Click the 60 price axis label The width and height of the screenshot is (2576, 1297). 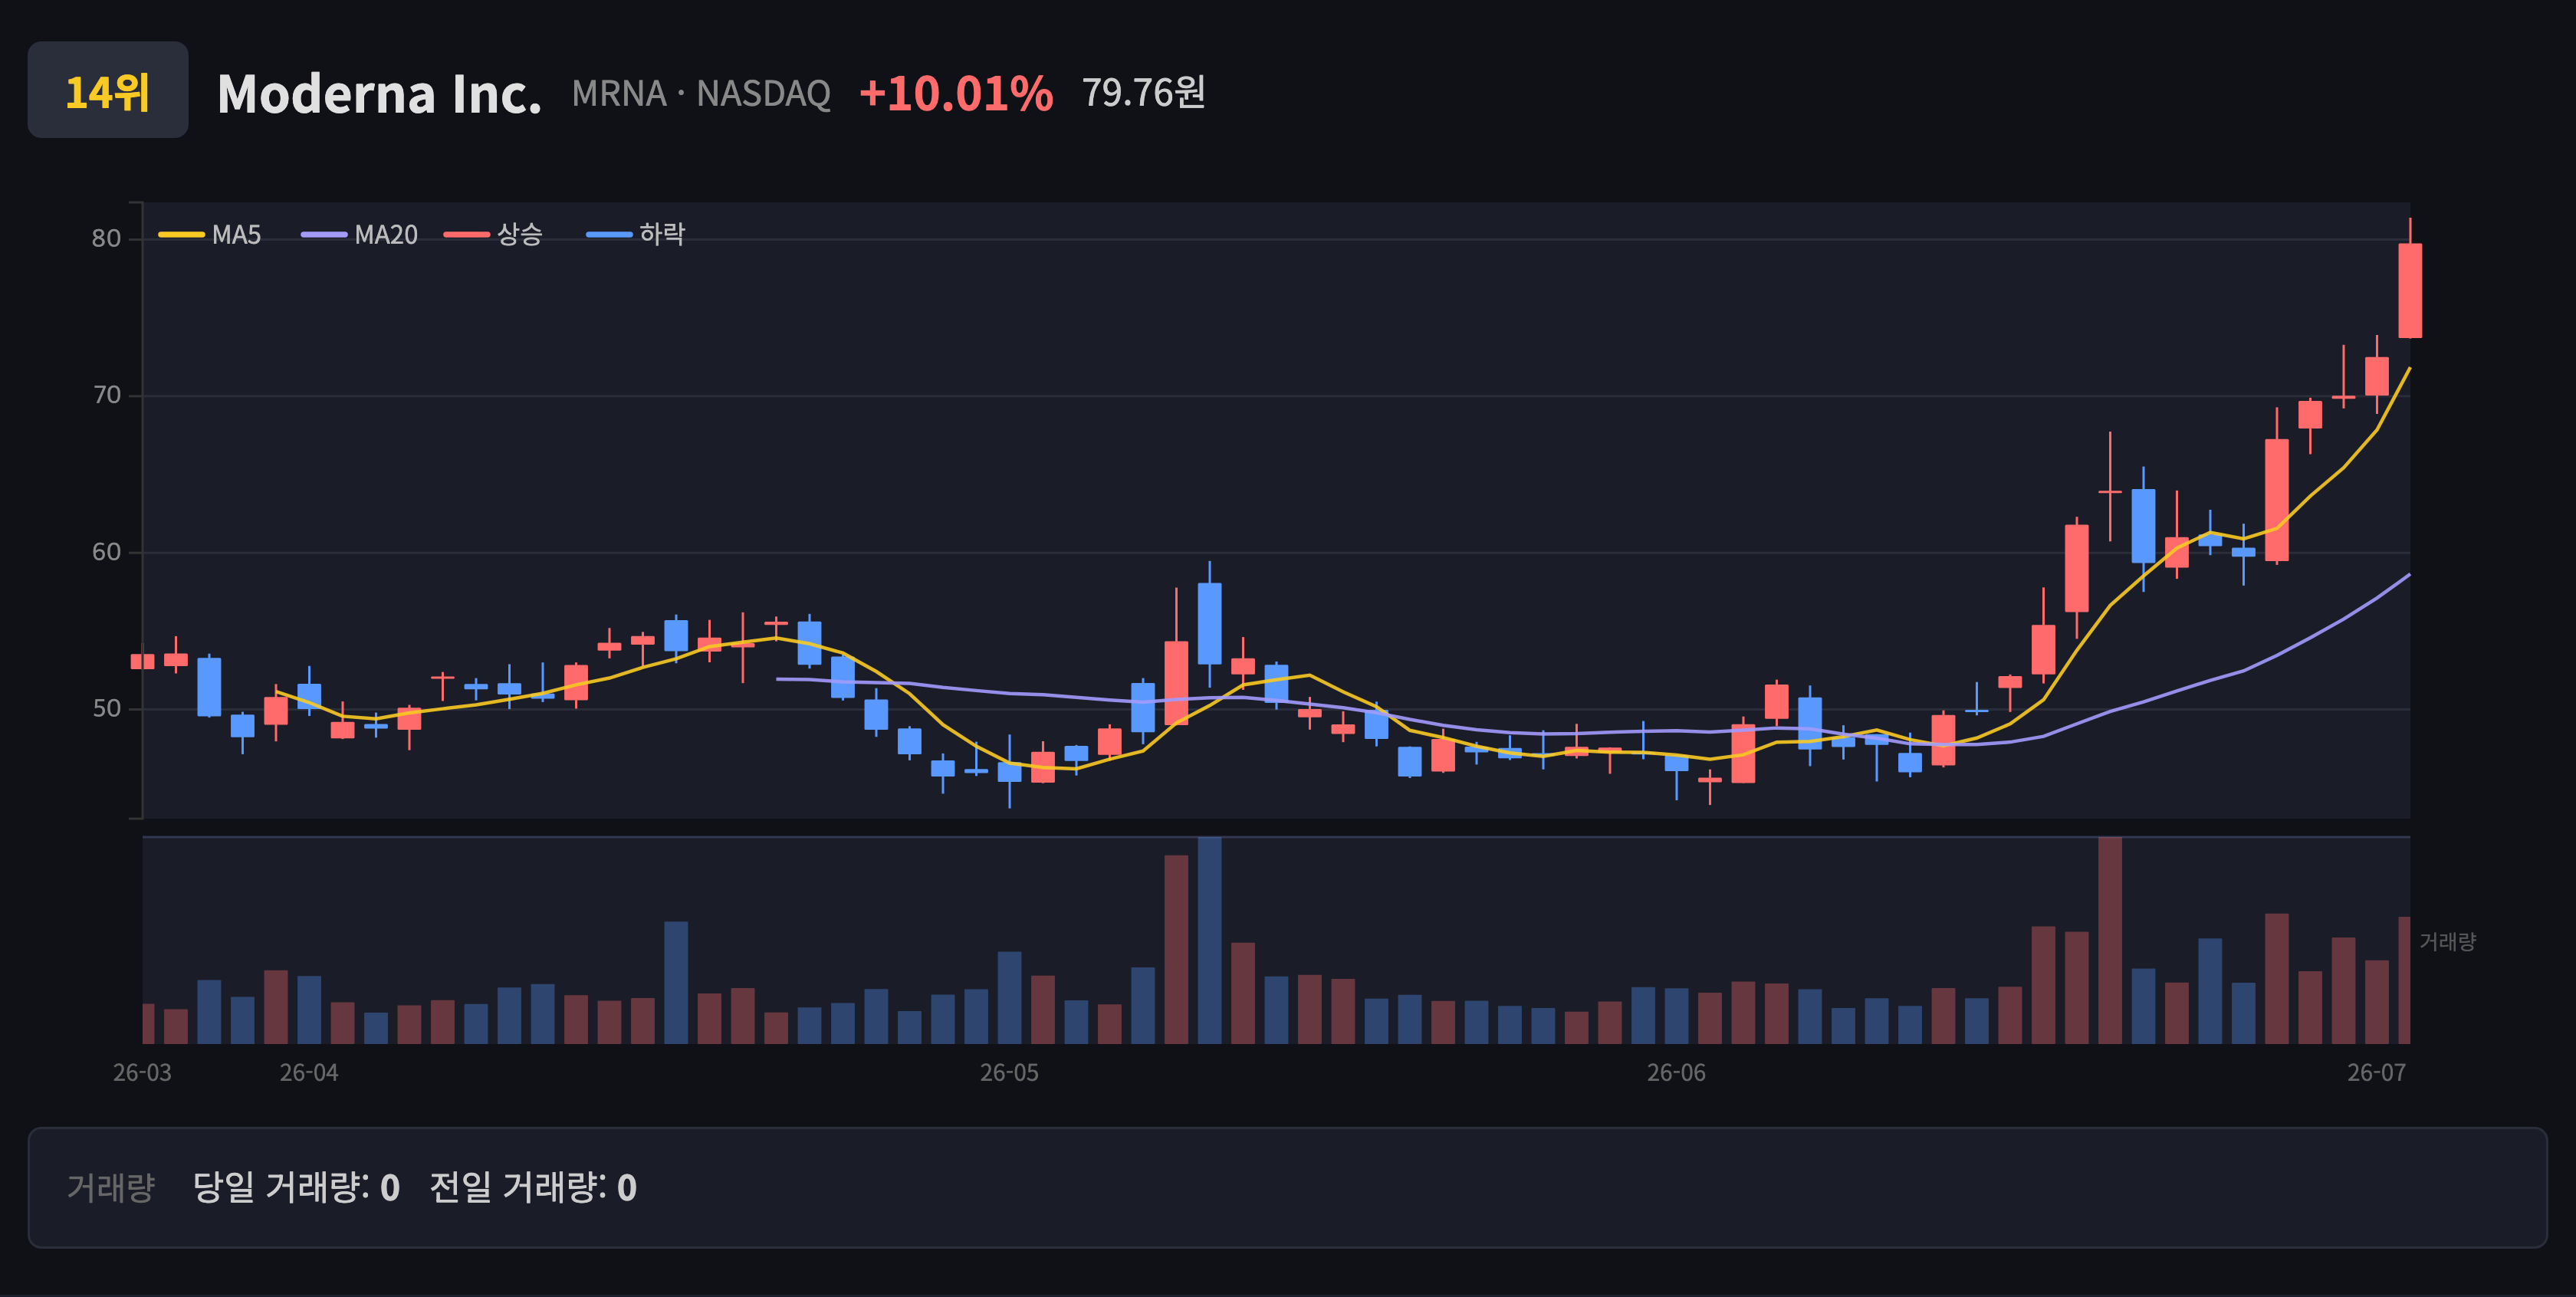106,552
